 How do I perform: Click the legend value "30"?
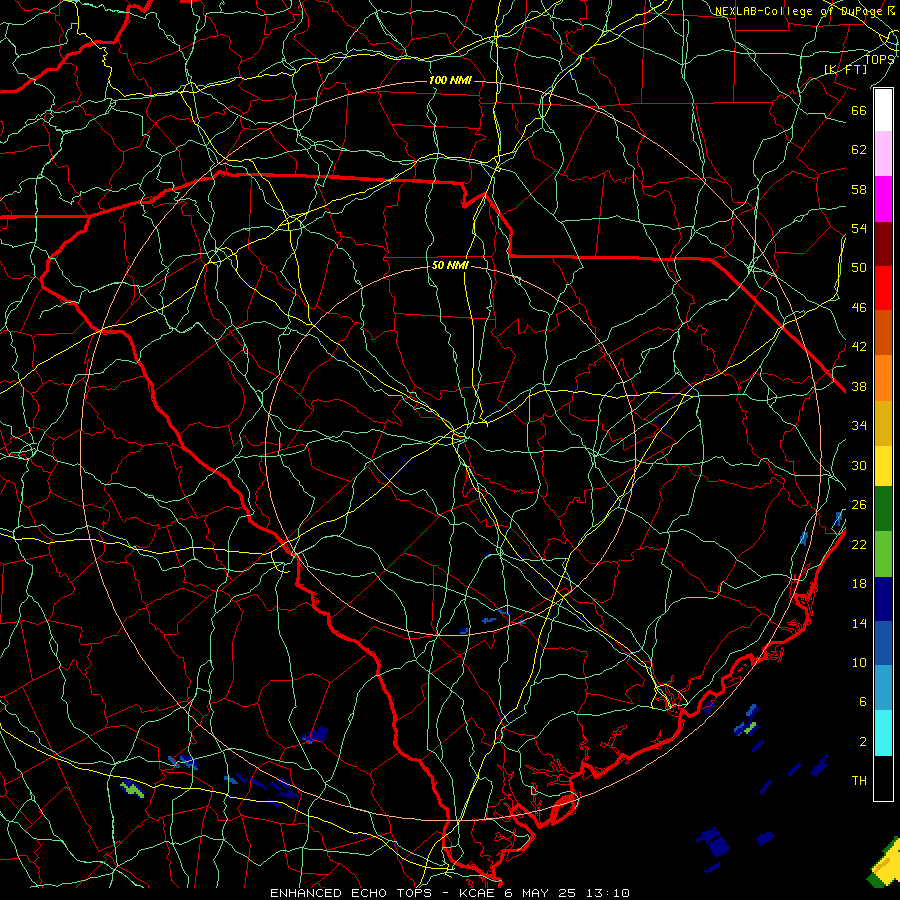point(859,465)
